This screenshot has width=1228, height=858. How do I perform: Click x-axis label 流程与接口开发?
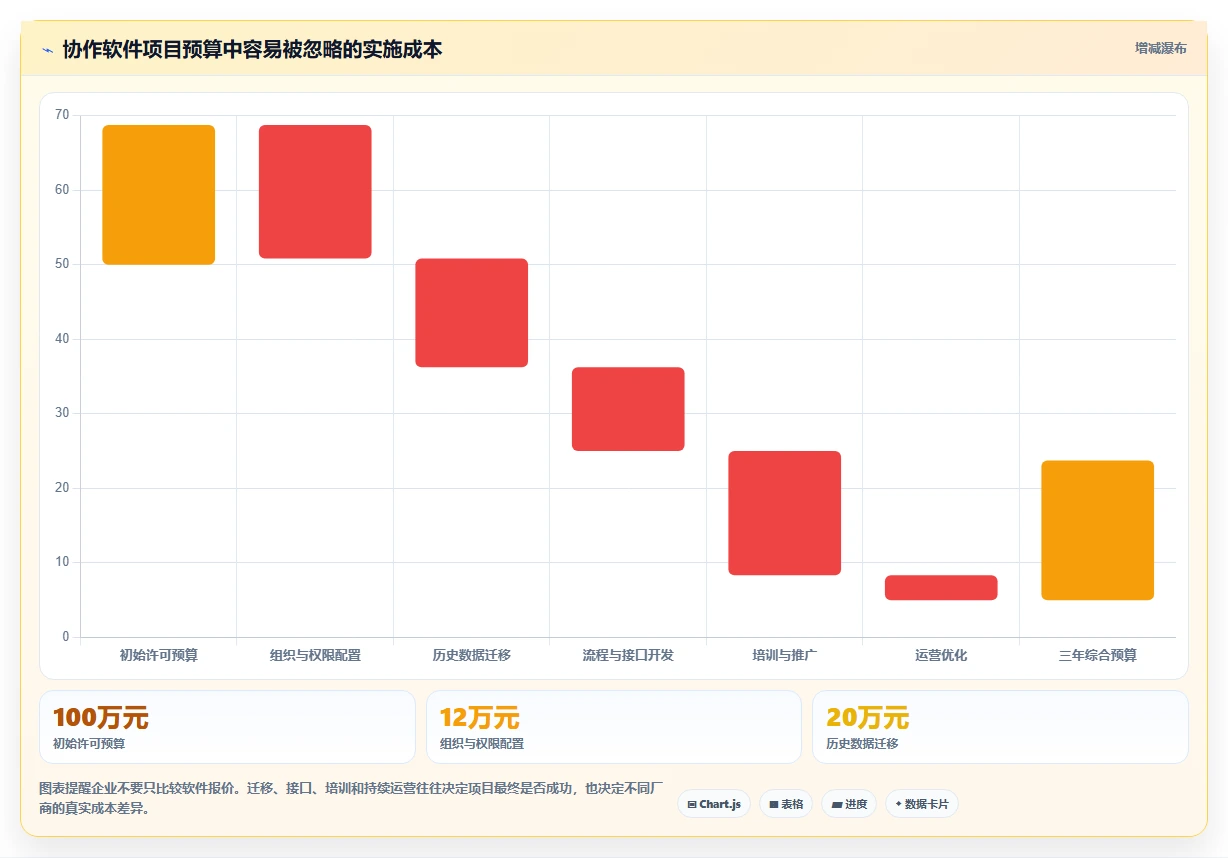[628, 656]
